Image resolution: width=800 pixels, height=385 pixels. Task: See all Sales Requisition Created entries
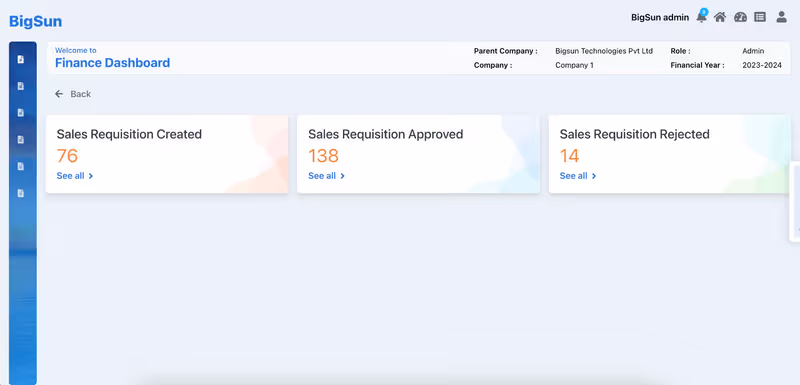click(x=75, y=176)
